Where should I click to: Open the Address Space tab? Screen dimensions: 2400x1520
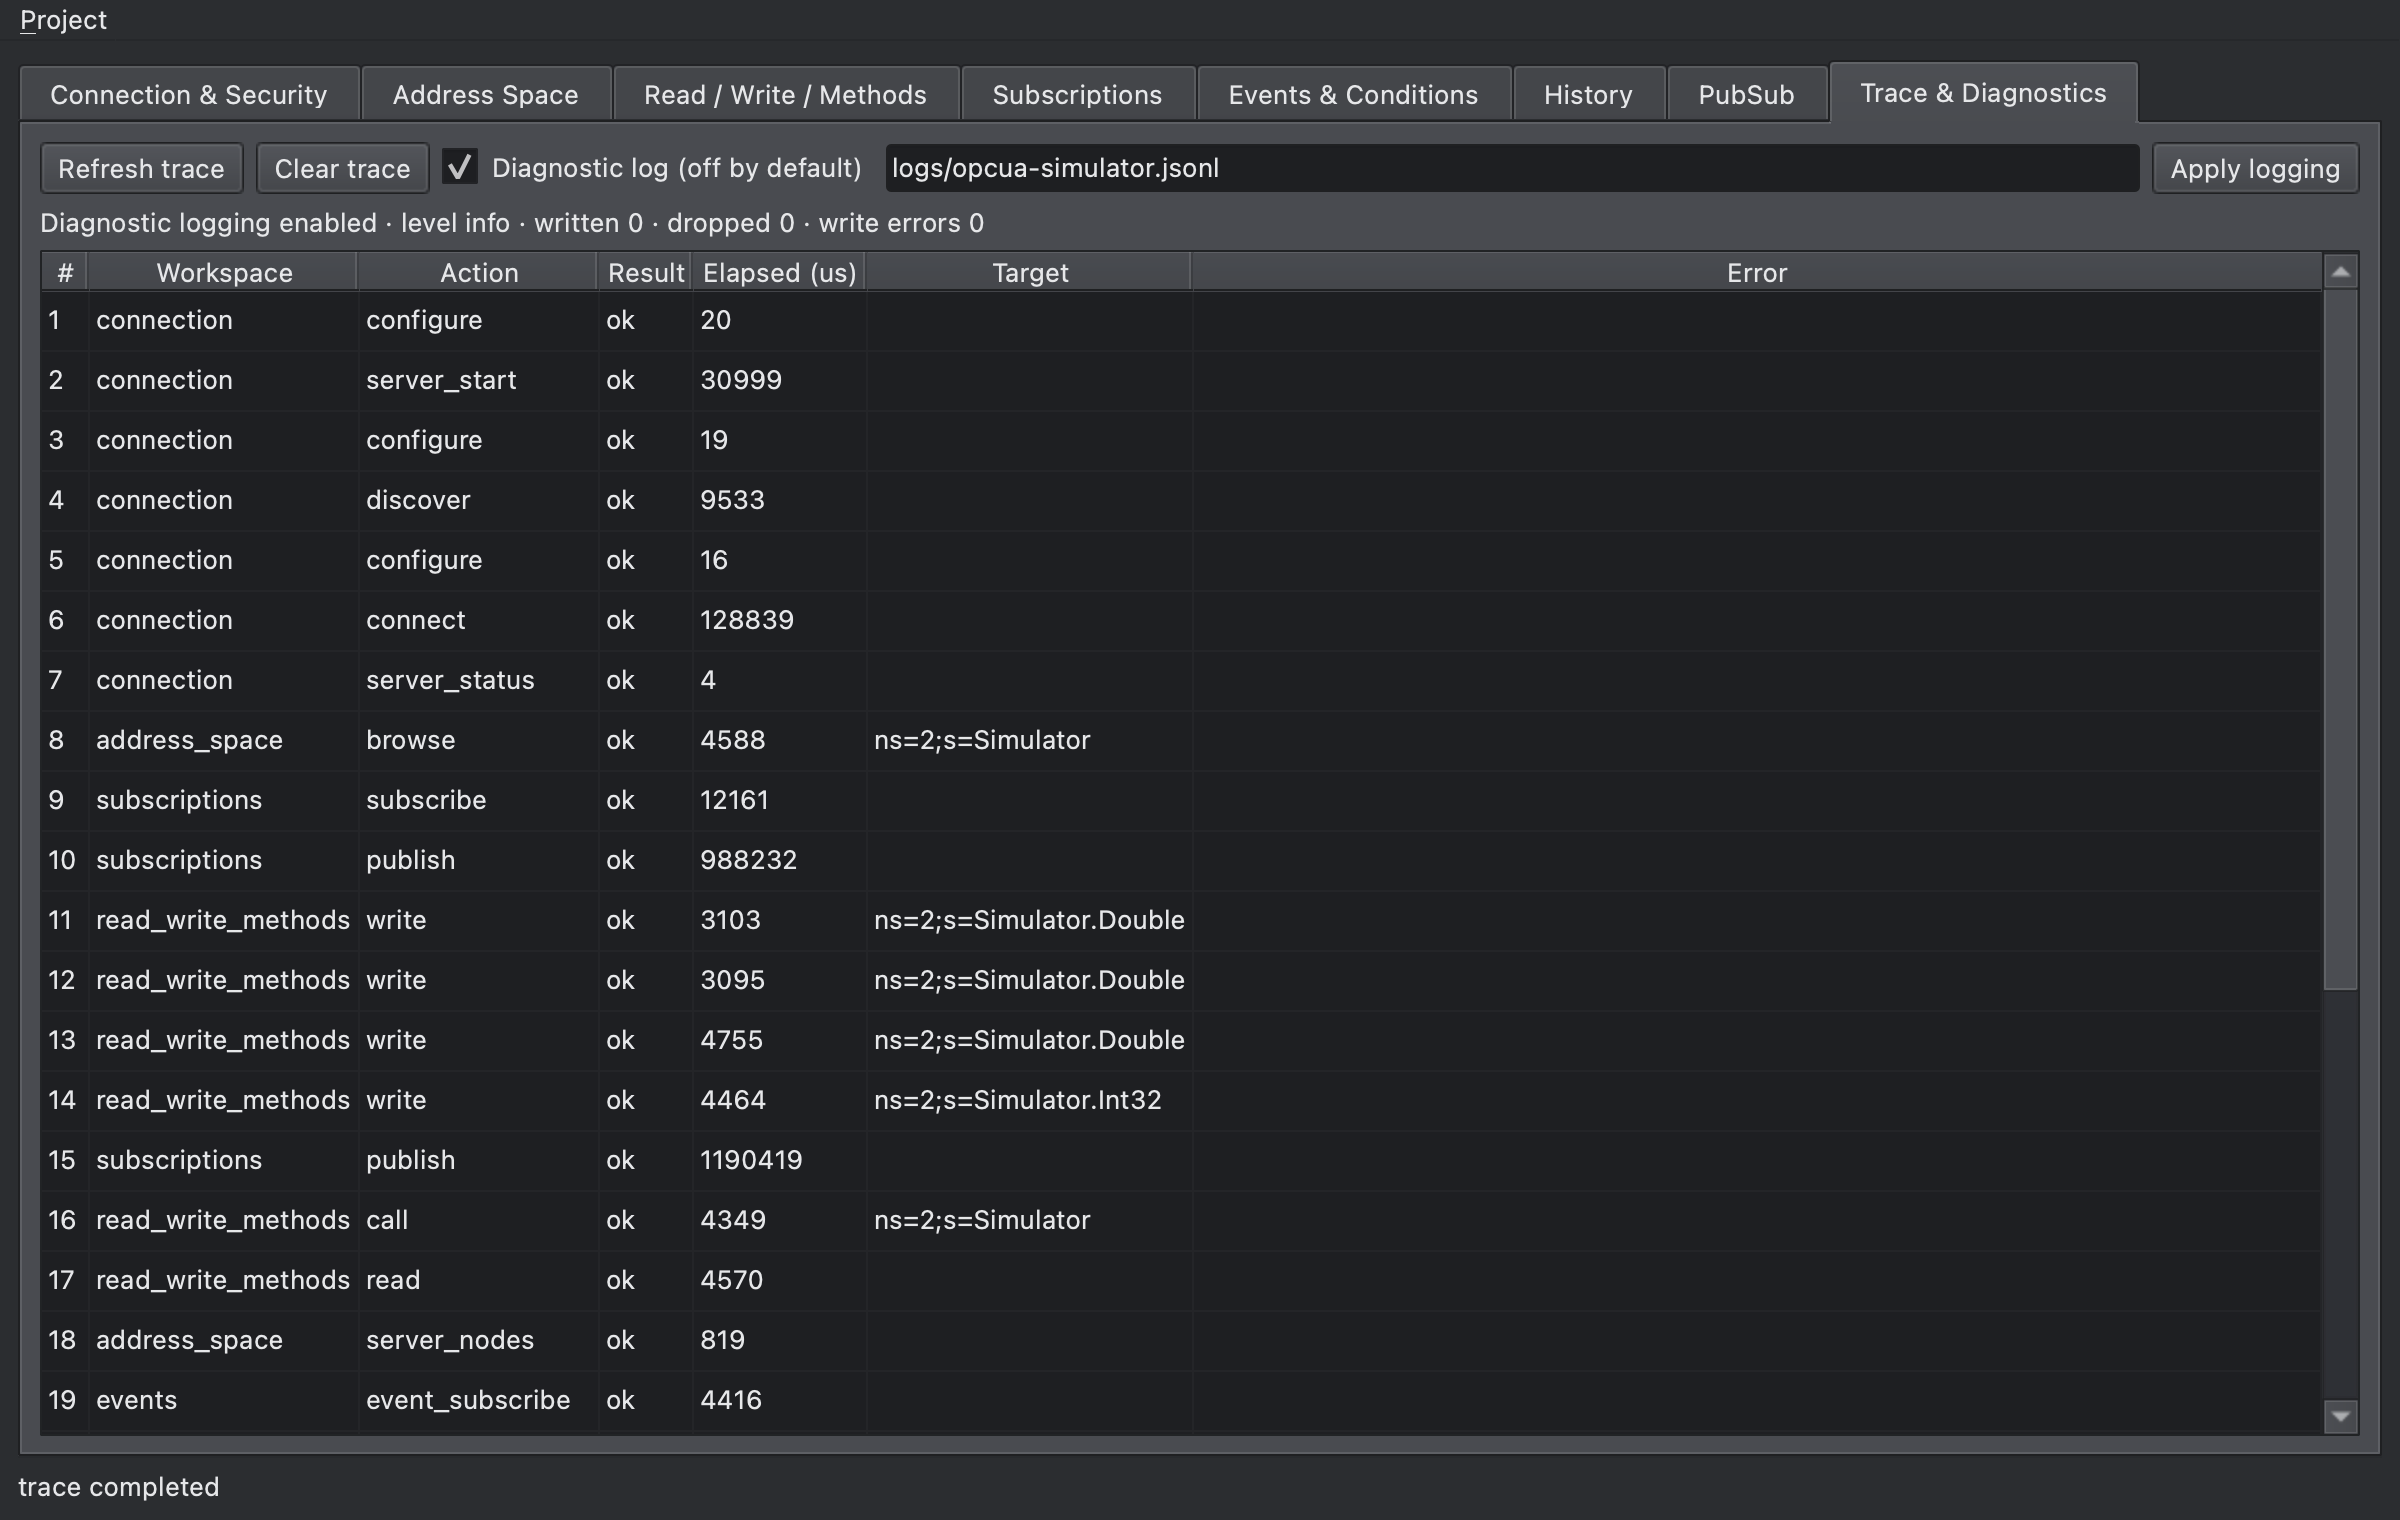[x=486, y=95]
